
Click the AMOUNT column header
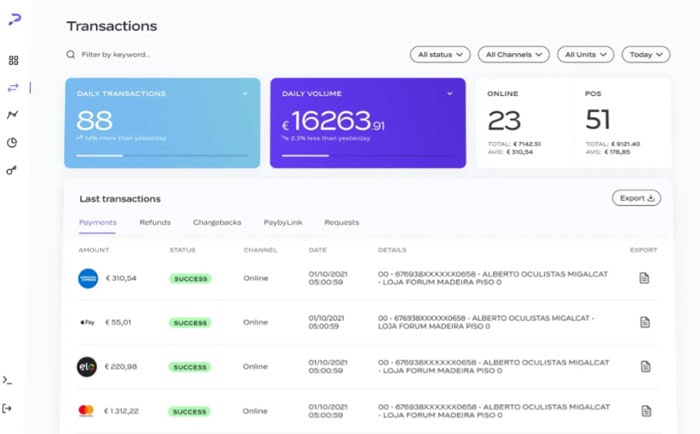coord(94,250)
